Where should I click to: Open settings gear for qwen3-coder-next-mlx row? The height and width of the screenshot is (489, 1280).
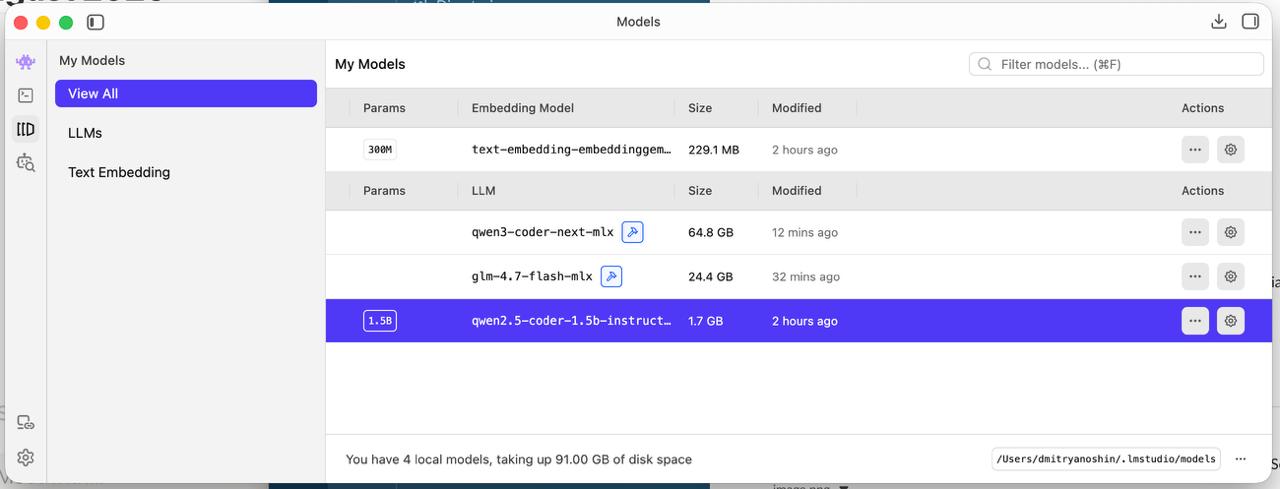(1231, 232)
